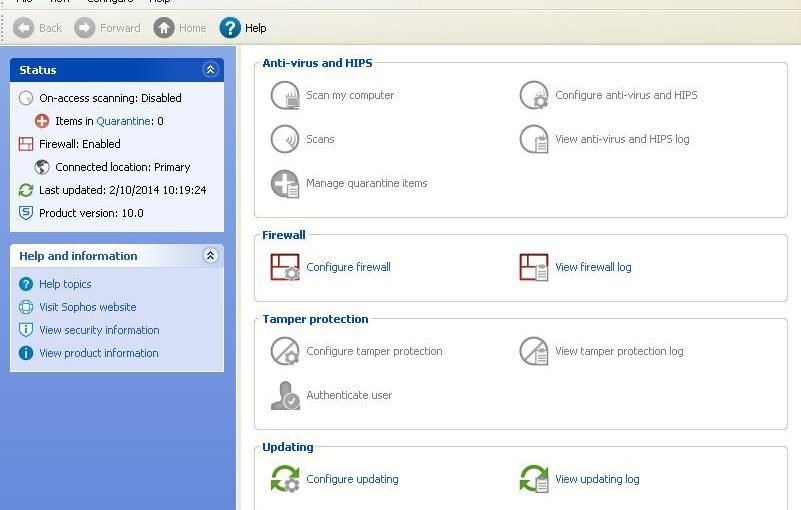Open Configure anti-virus and HIPS
The width and height of the screenshot is (801, 510).
click(x=608, y=95)
